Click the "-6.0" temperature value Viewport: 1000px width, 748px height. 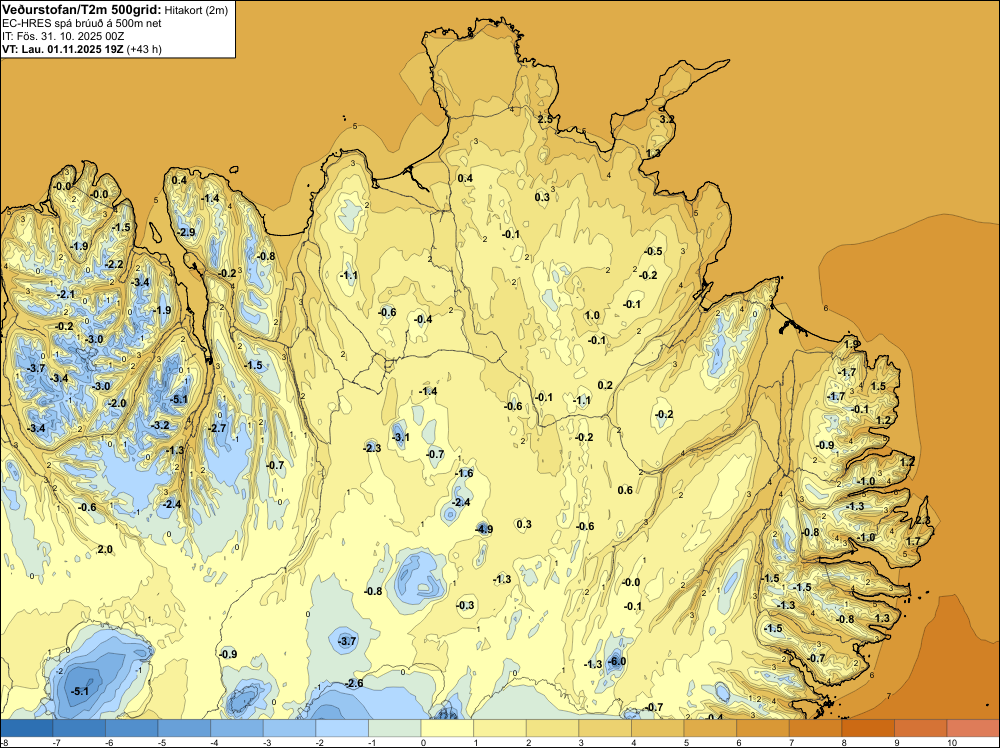tap(617, 661)
